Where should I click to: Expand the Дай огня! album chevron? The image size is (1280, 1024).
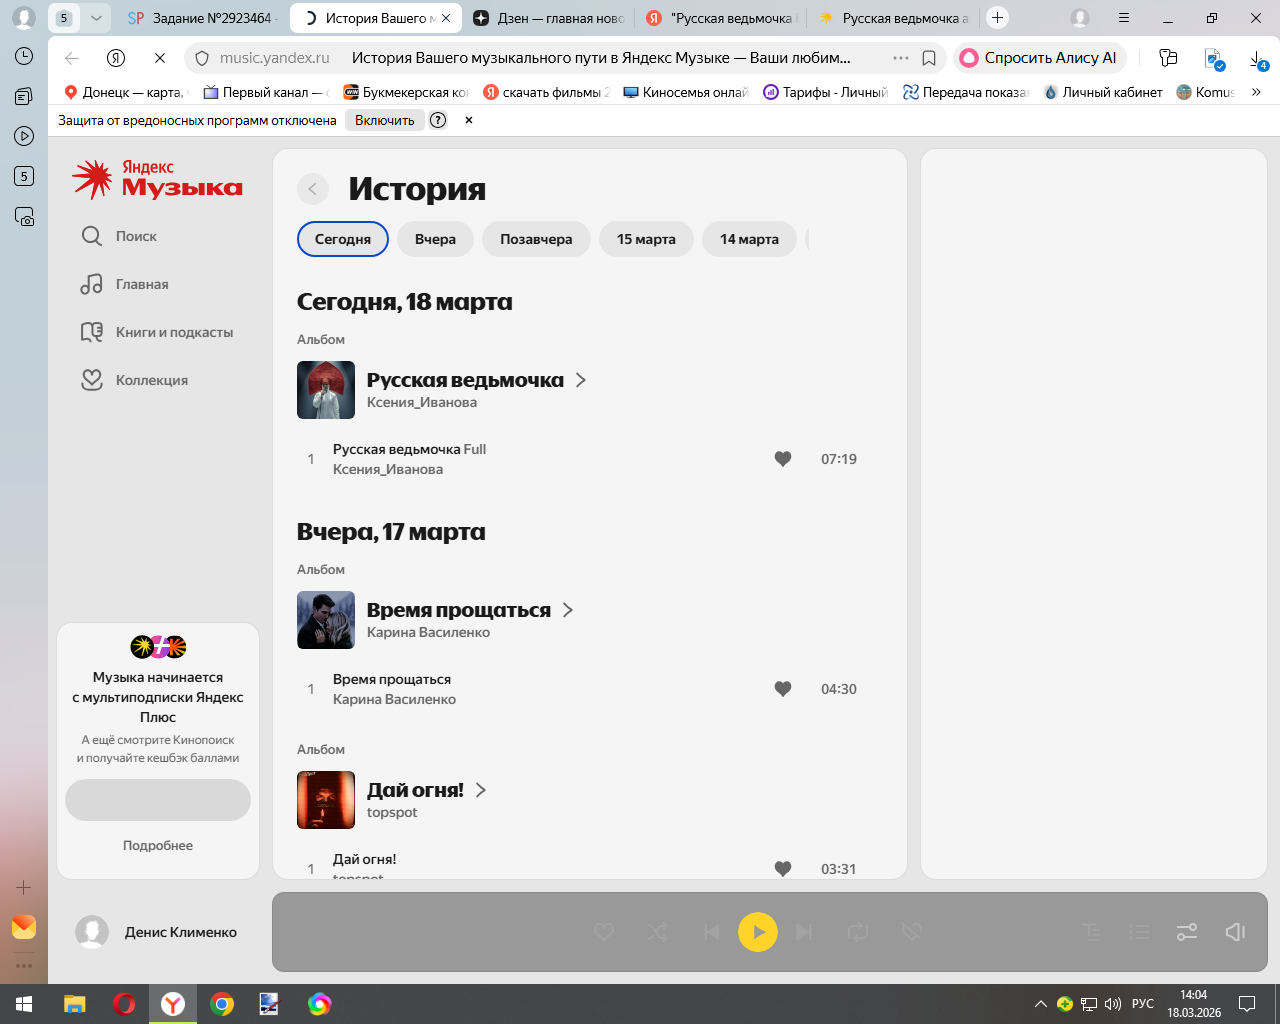coord(481,790)
